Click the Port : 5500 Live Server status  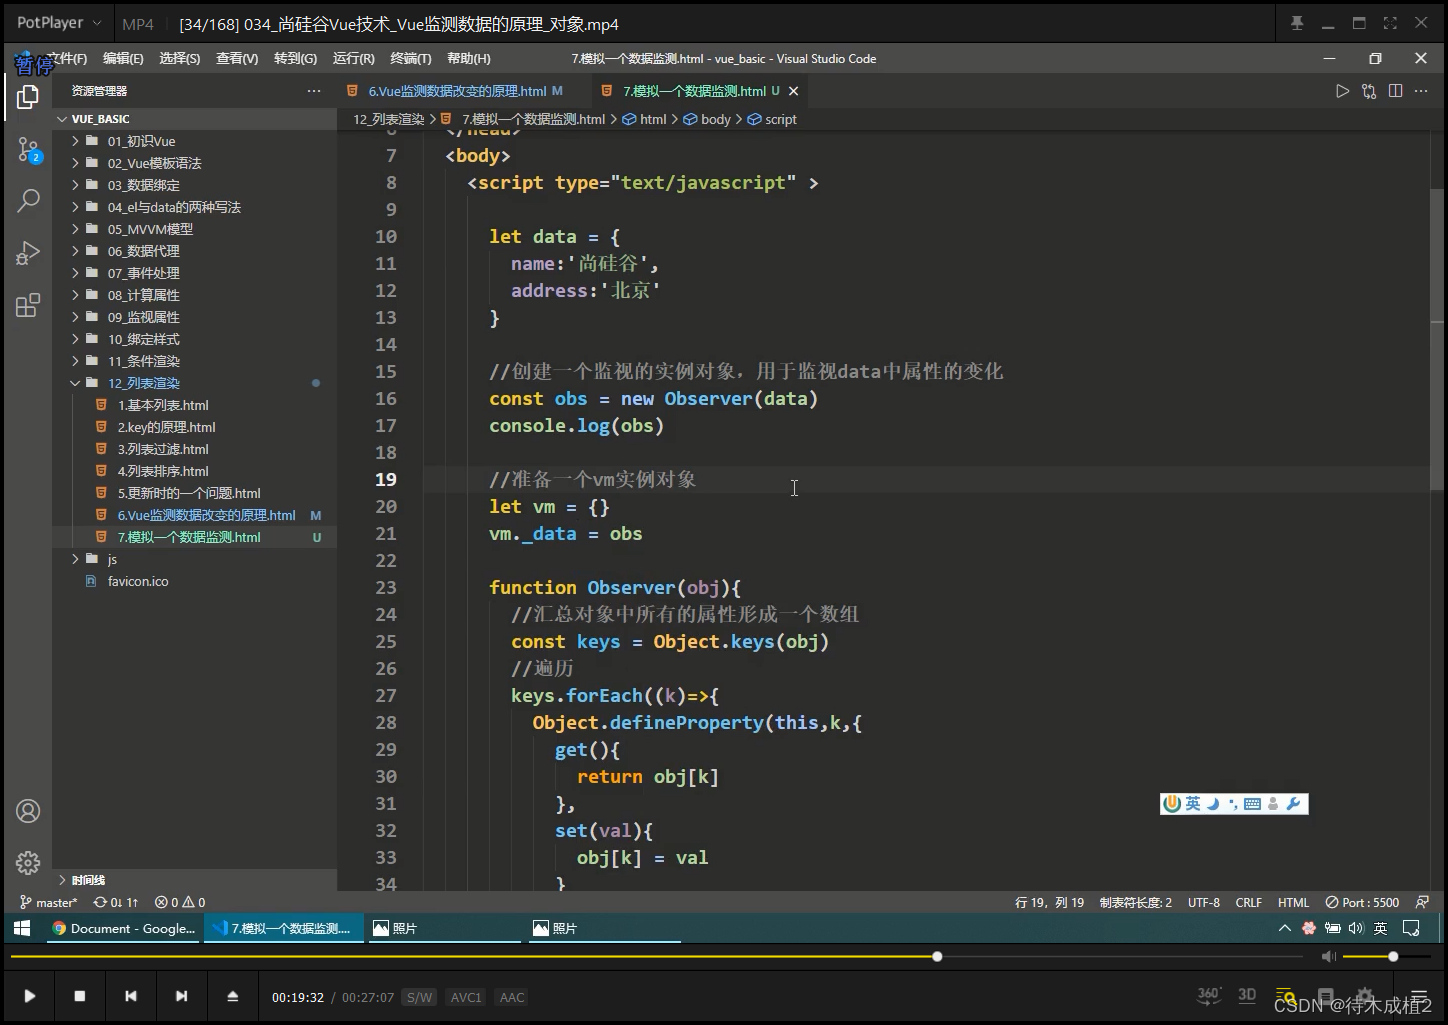(x=1362, y=902)
